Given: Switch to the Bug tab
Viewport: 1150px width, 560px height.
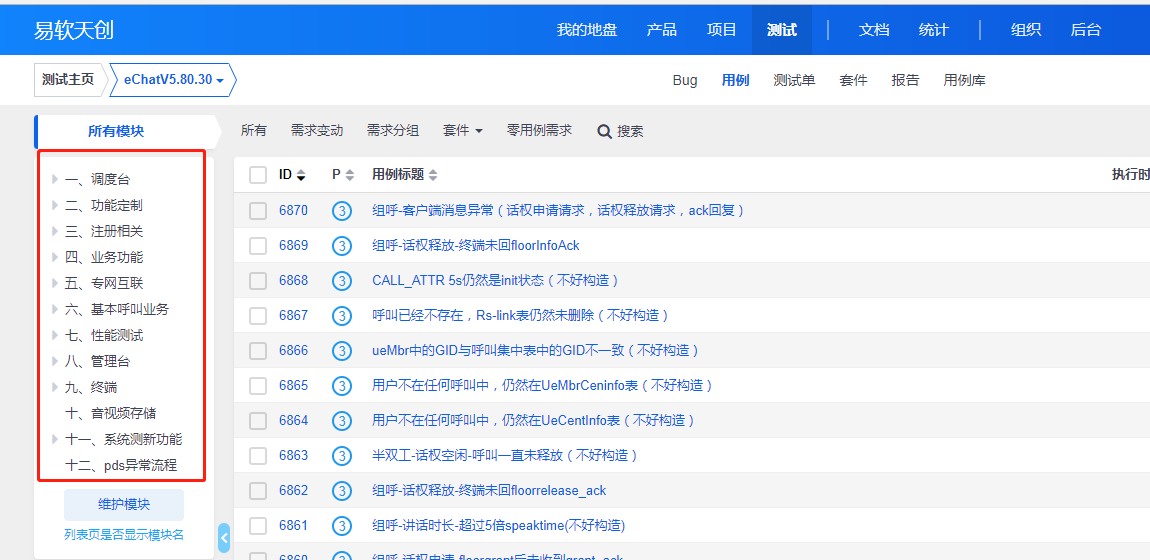Looking at the screenshot, I should (685, 80).
